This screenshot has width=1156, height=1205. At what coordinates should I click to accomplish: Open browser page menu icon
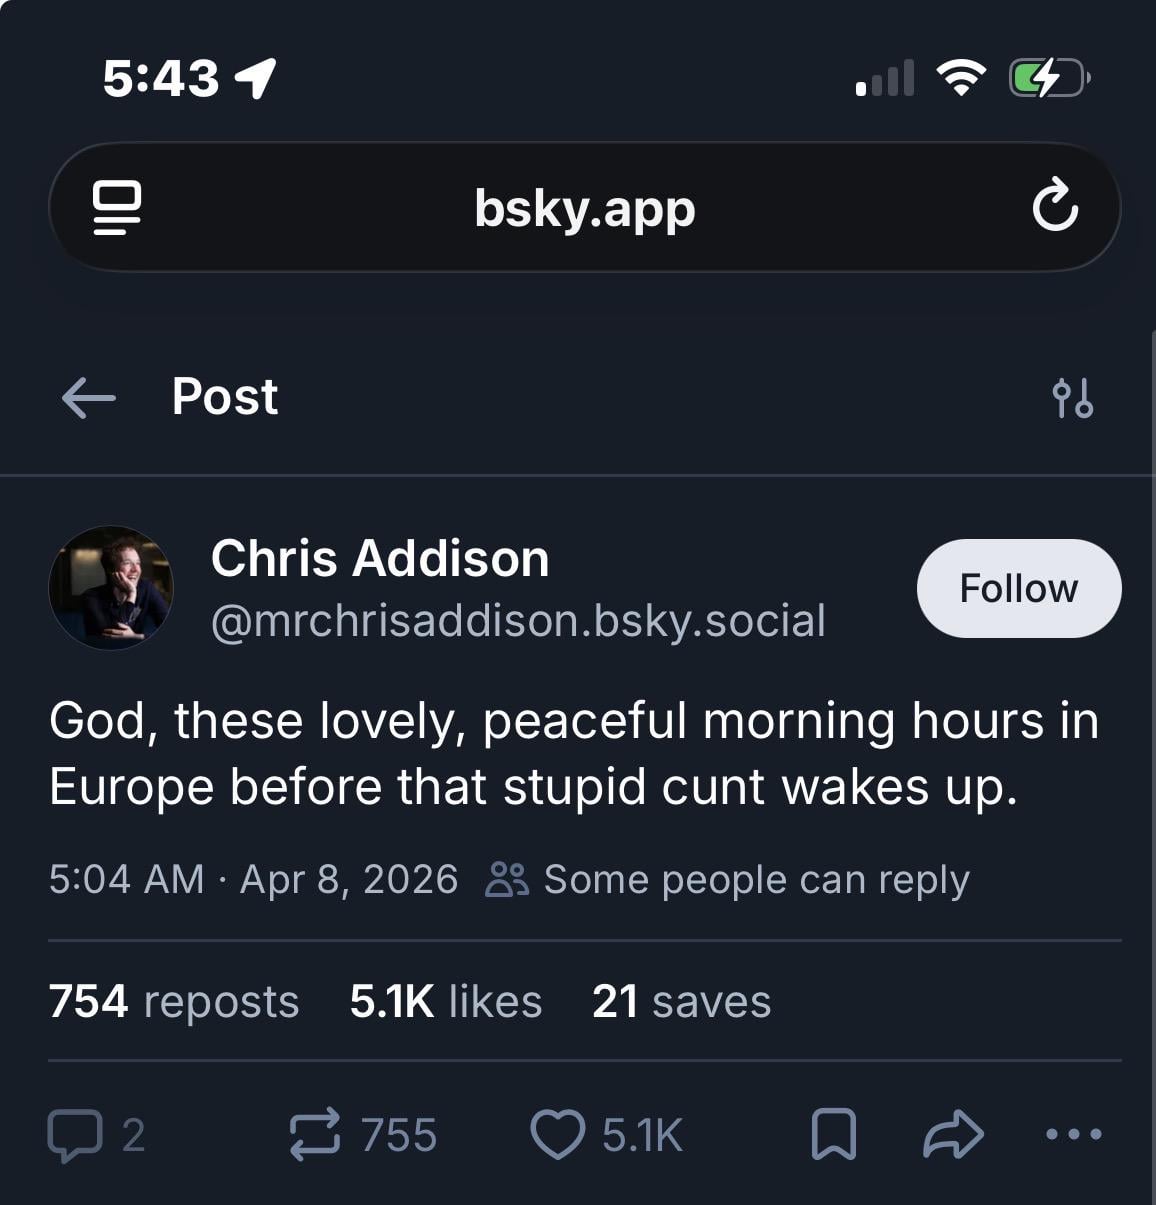click(116, 207)
